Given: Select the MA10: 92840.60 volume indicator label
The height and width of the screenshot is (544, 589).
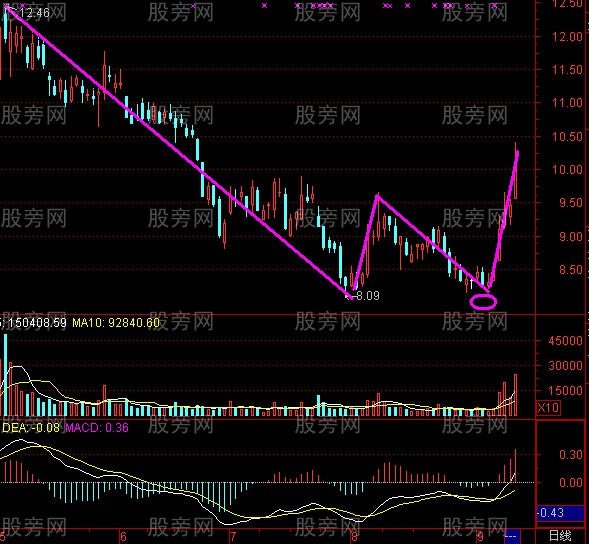Looking at the screenshot, I should pyautogui.click(x=116, y=323).
